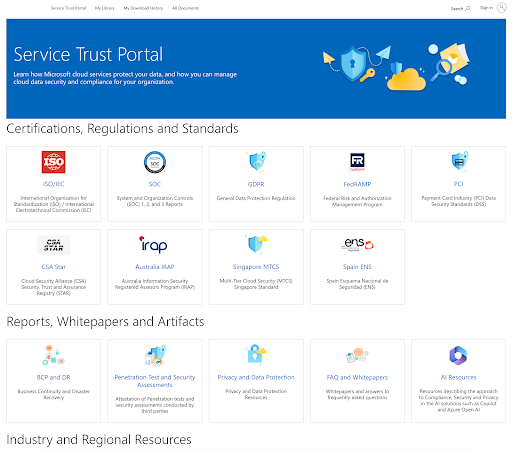512x451 pixels.
Task: Click the CSA STAR logo icon
Action: pos(53,245)
